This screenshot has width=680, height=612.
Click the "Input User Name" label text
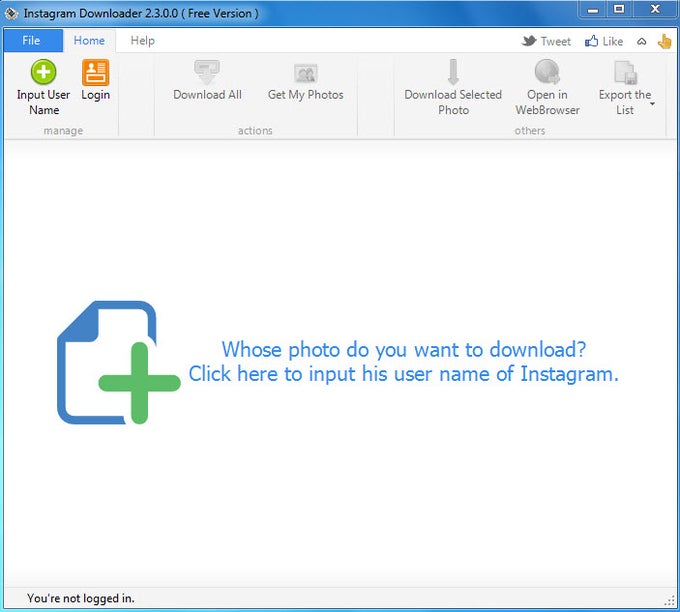43,102
